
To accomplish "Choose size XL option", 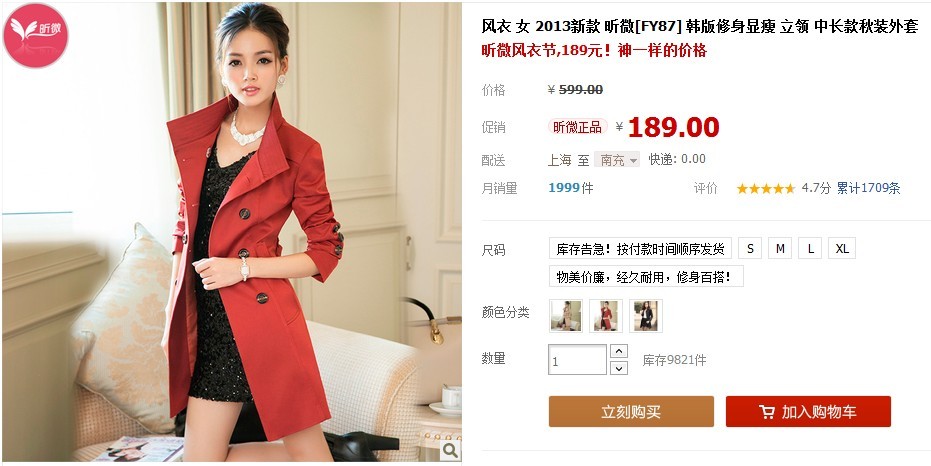I will click(x=842, y=248).
